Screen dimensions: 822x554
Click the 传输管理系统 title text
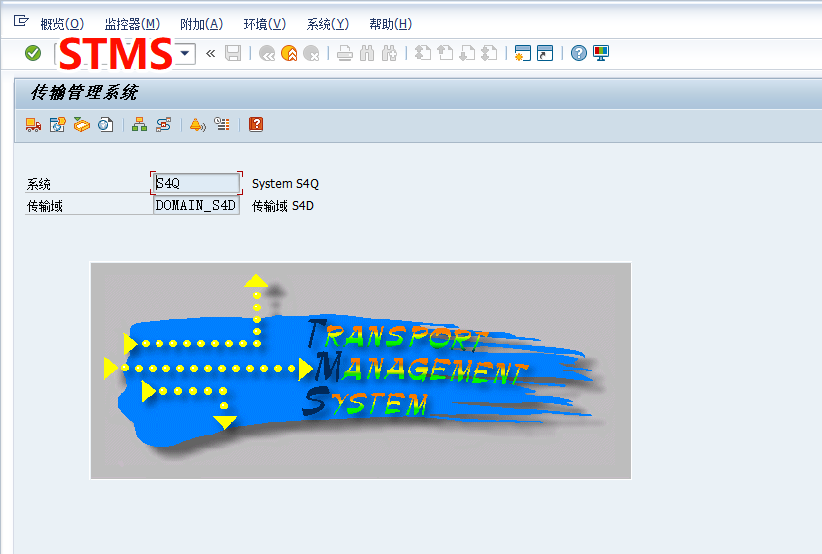point(84,93)
